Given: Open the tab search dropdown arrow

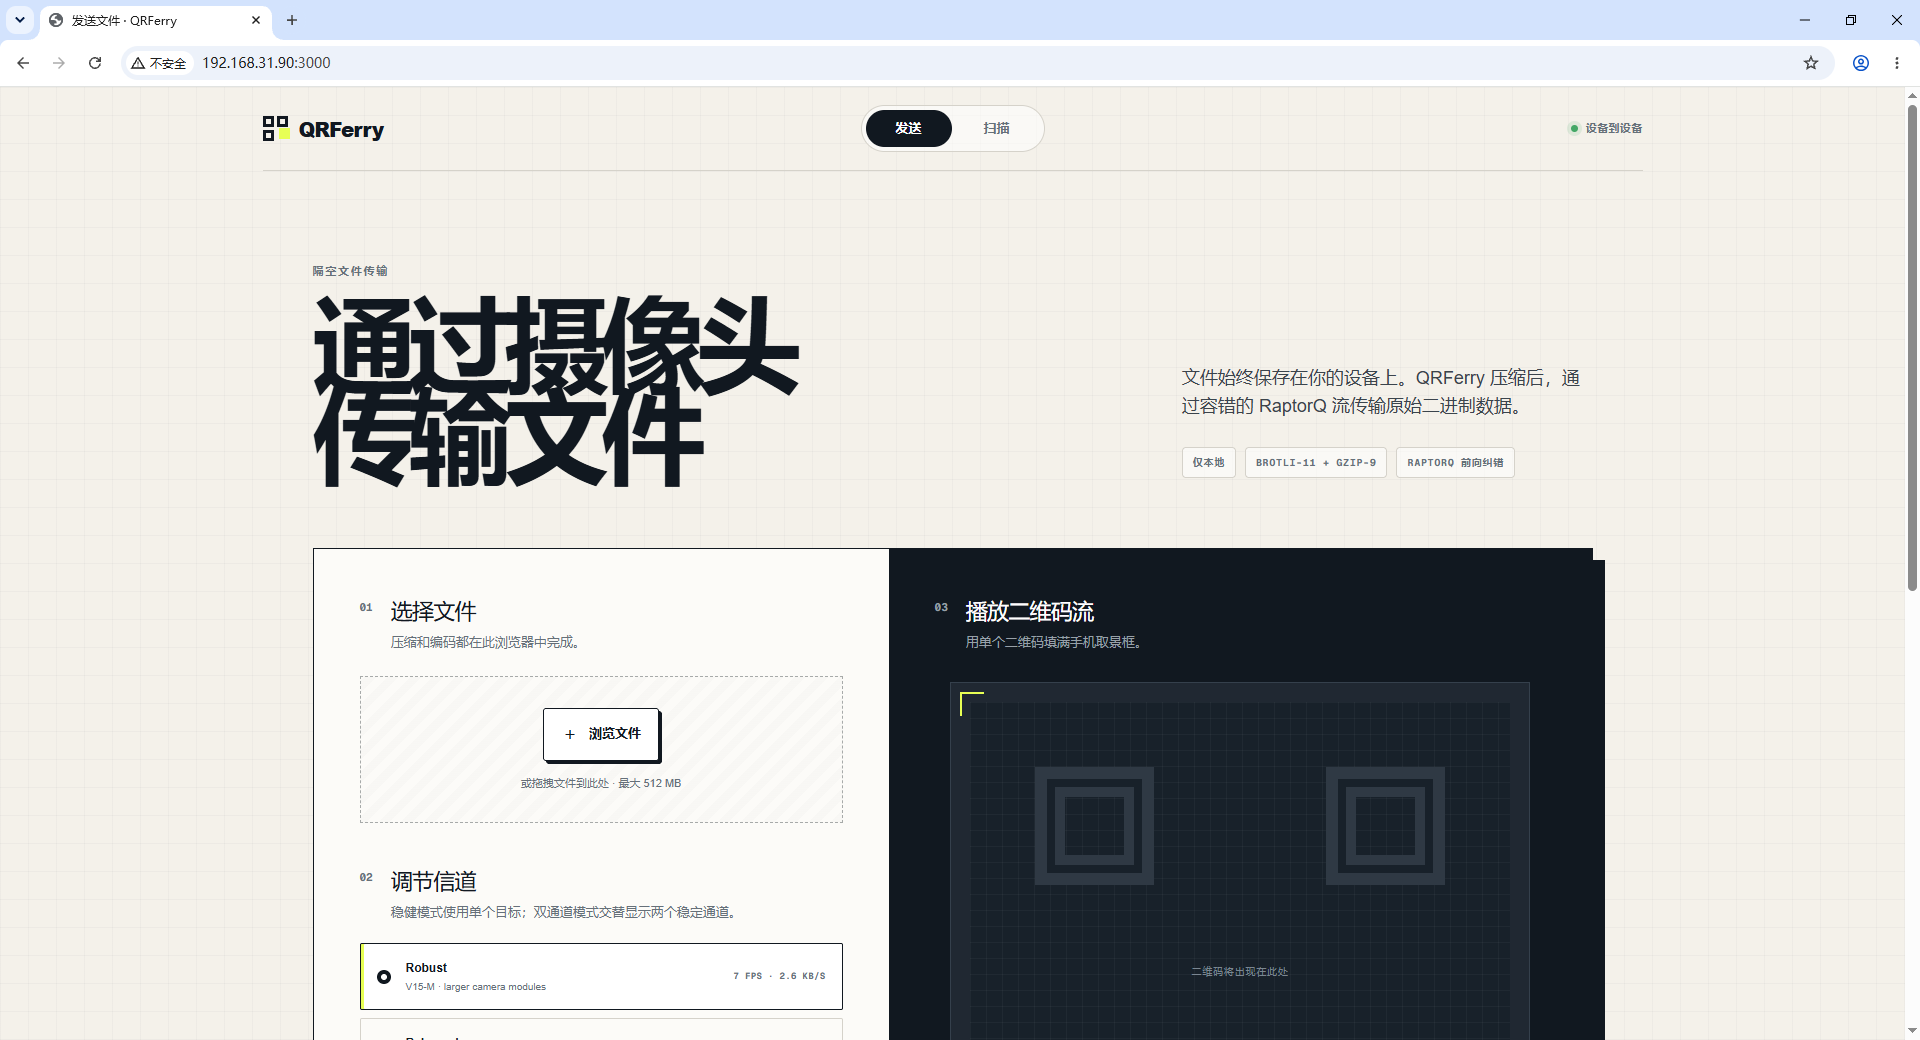Looking at the screenshot, I should pos(20,20).
